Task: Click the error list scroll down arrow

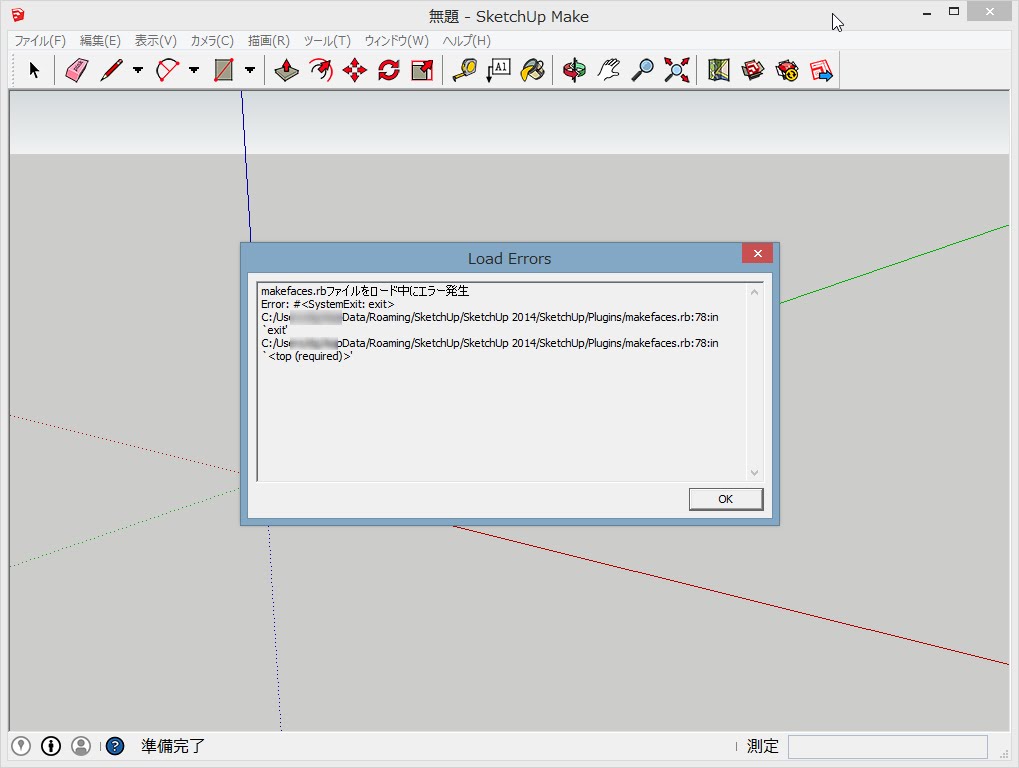Action: point(755,472)
